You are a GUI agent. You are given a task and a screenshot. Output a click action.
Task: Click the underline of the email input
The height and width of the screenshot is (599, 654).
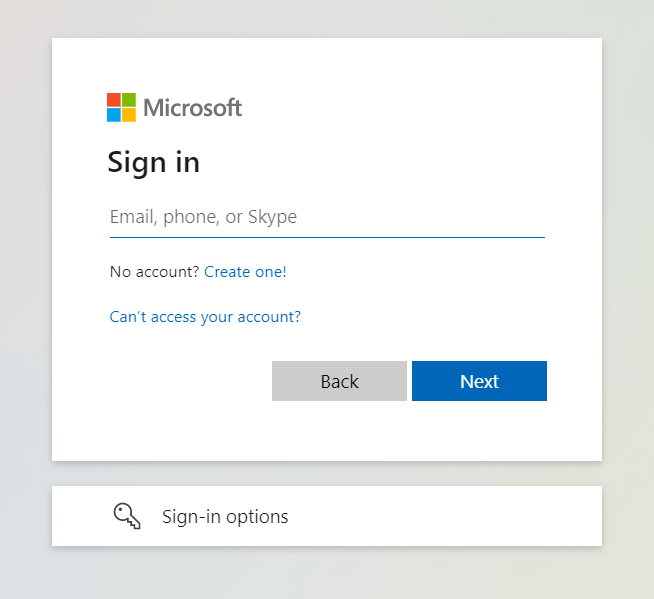click(326, 237)
